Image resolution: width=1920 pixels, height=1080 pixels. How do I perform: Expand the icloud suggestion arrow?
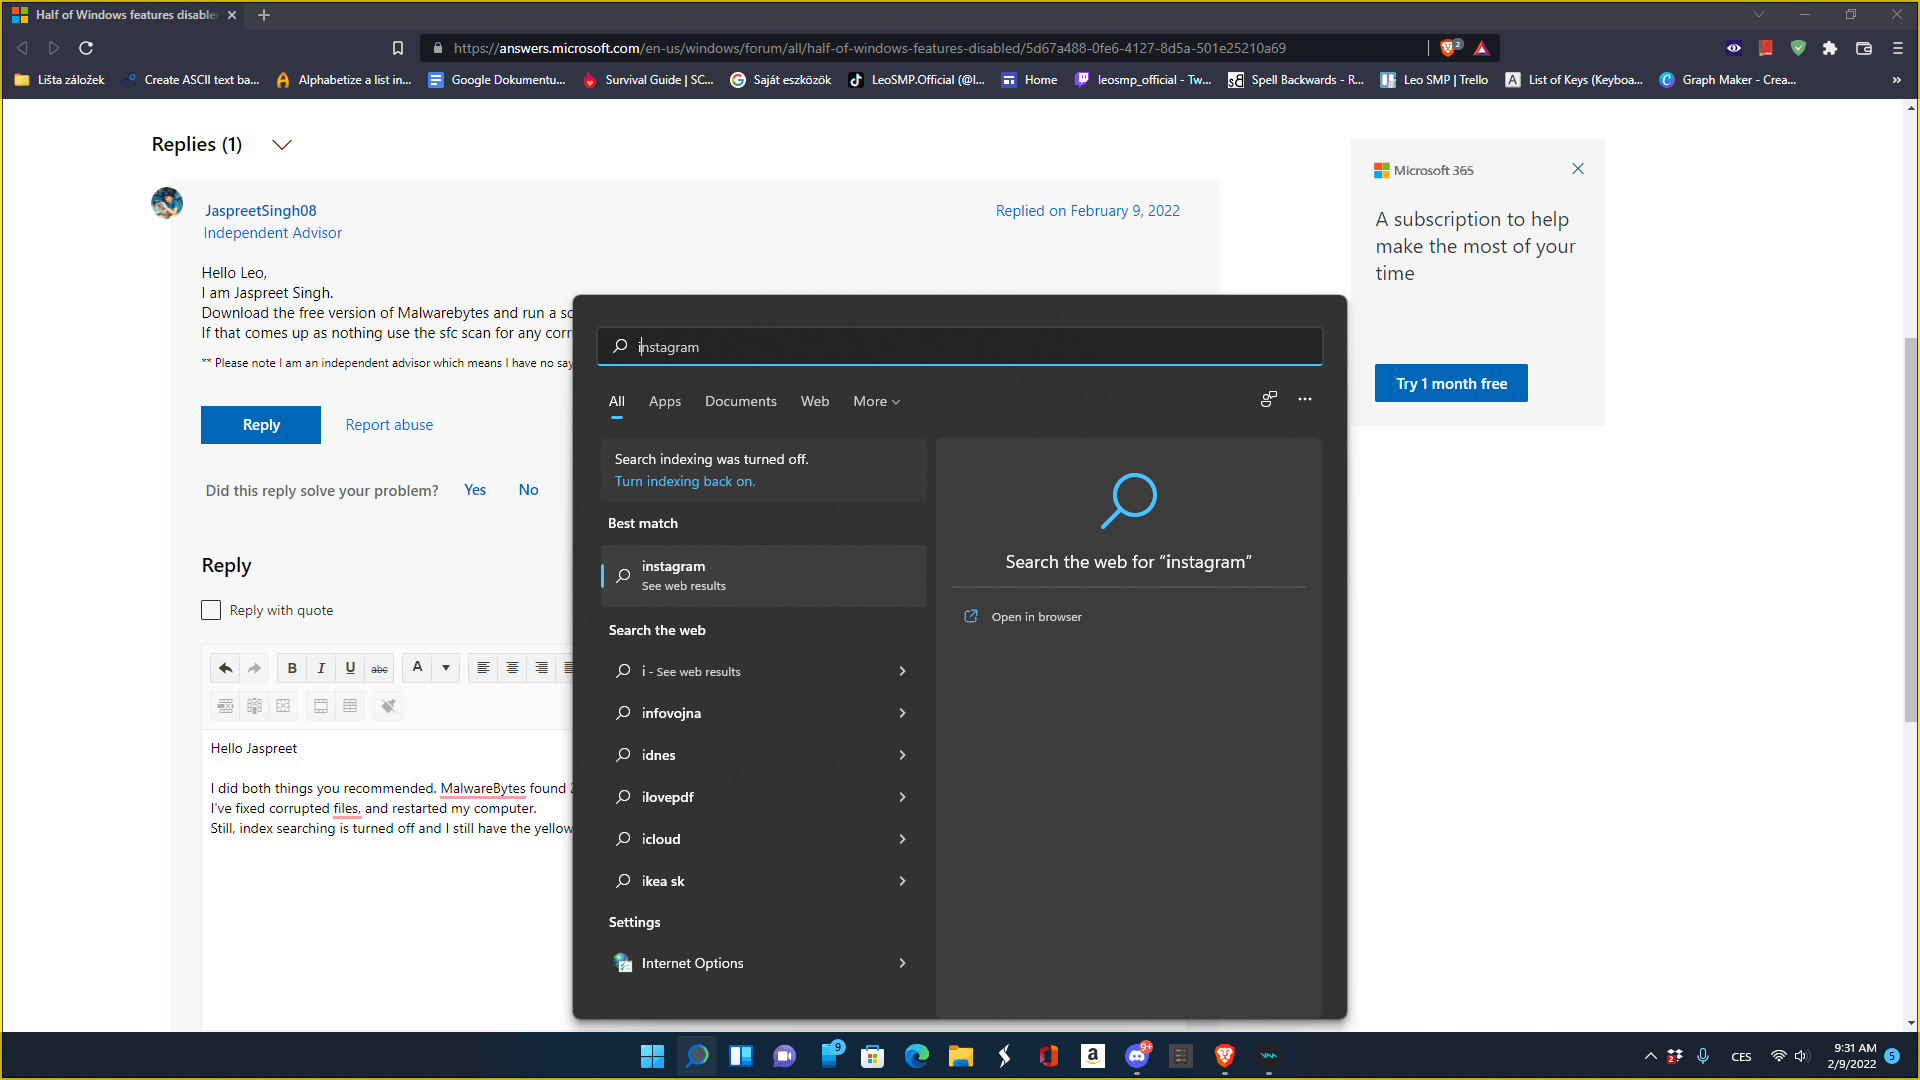point(902,839)
